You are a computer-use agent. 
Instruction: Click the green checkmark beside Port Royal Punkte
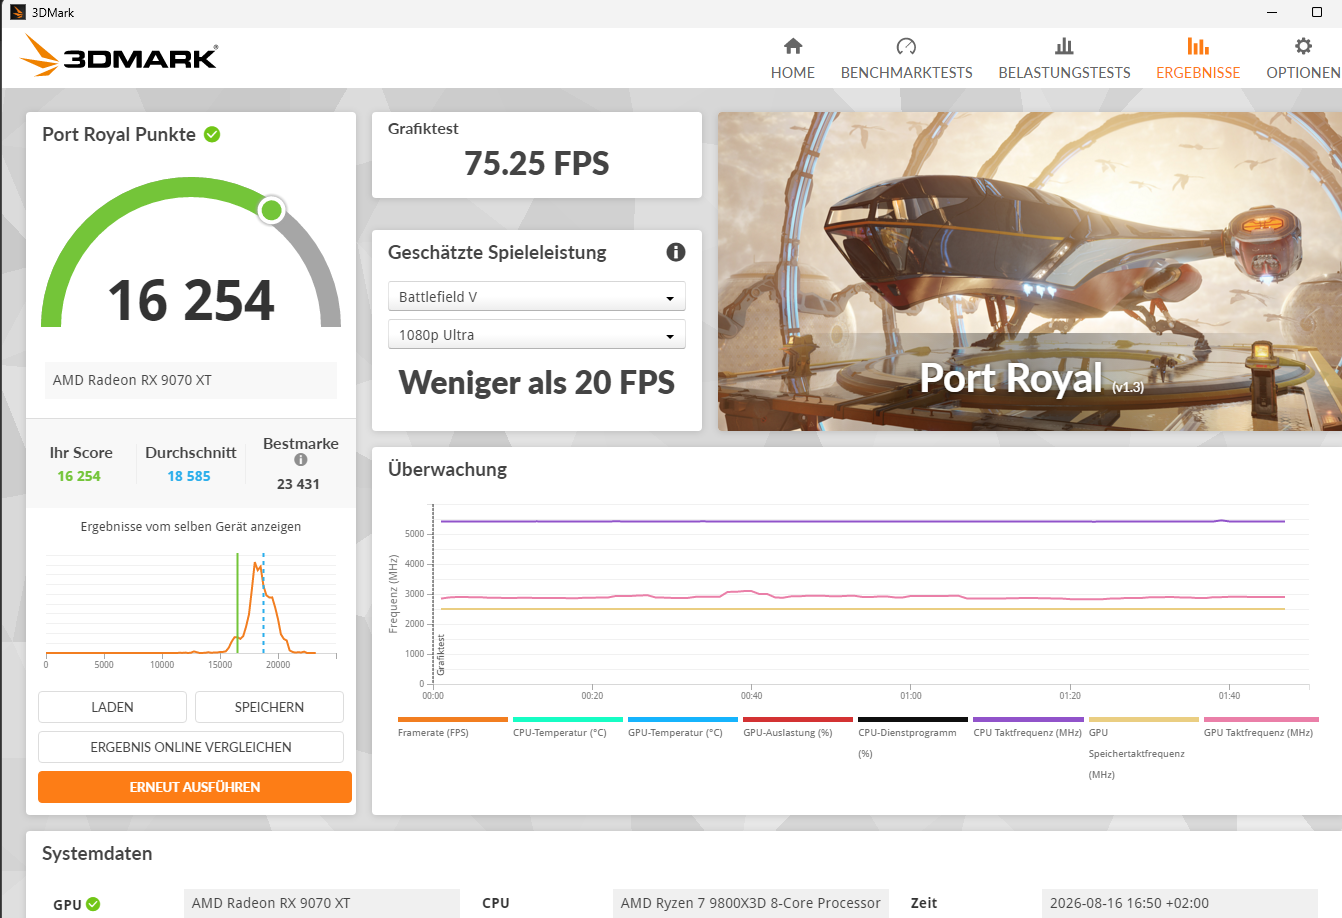212,134
